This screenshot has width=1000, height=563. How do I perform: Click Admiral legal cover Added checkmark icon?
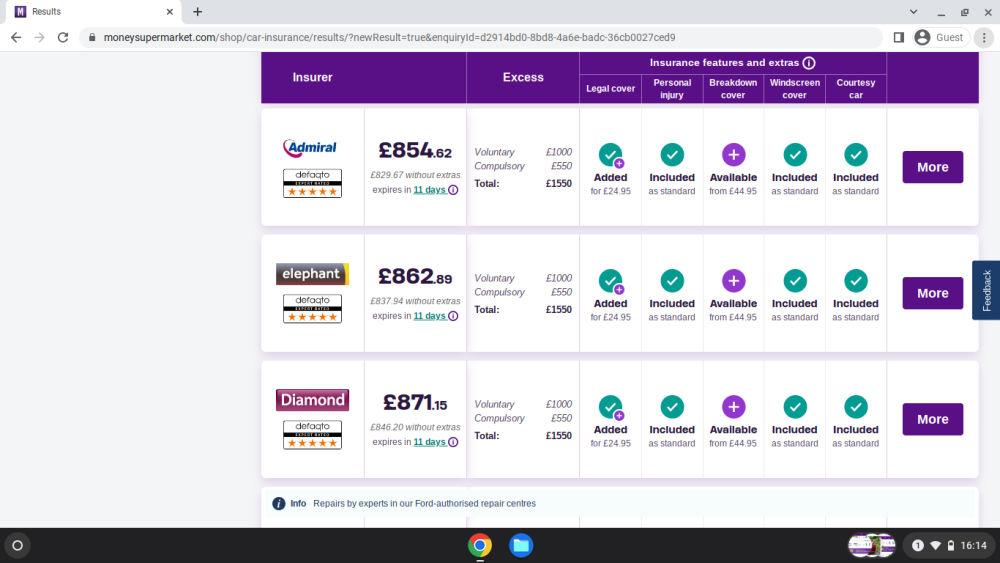click(x=610, y=155)
